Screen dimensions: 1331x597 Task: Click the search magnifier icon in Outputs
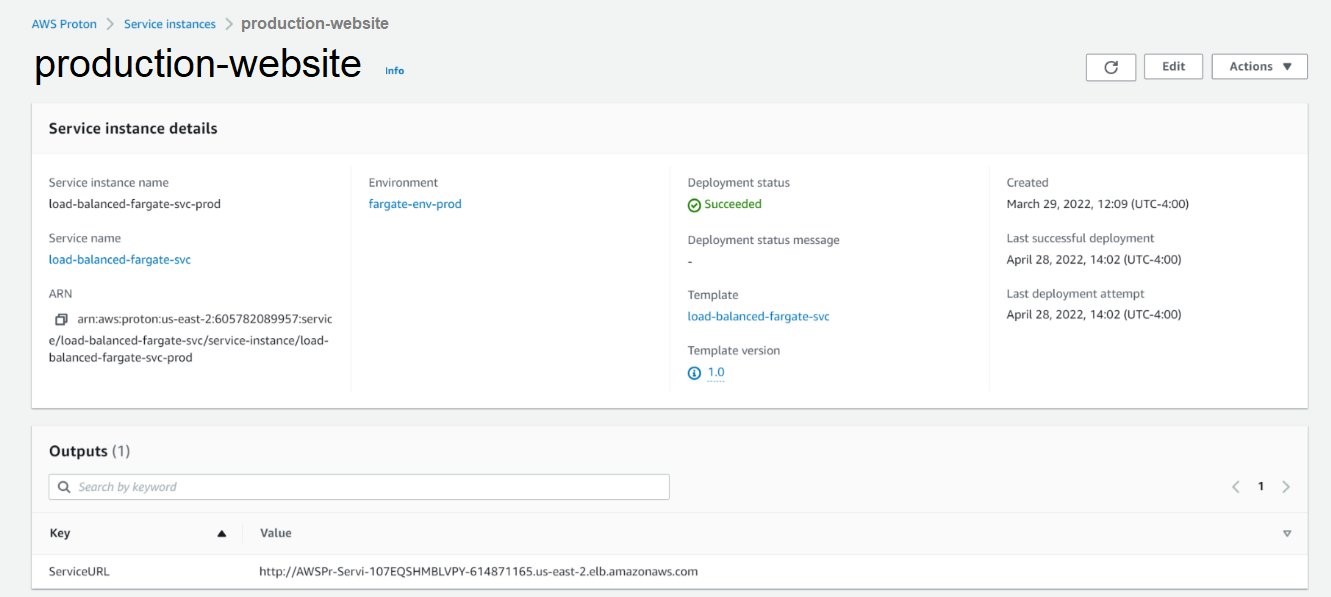pyautogui.click(x=64, y=487)
